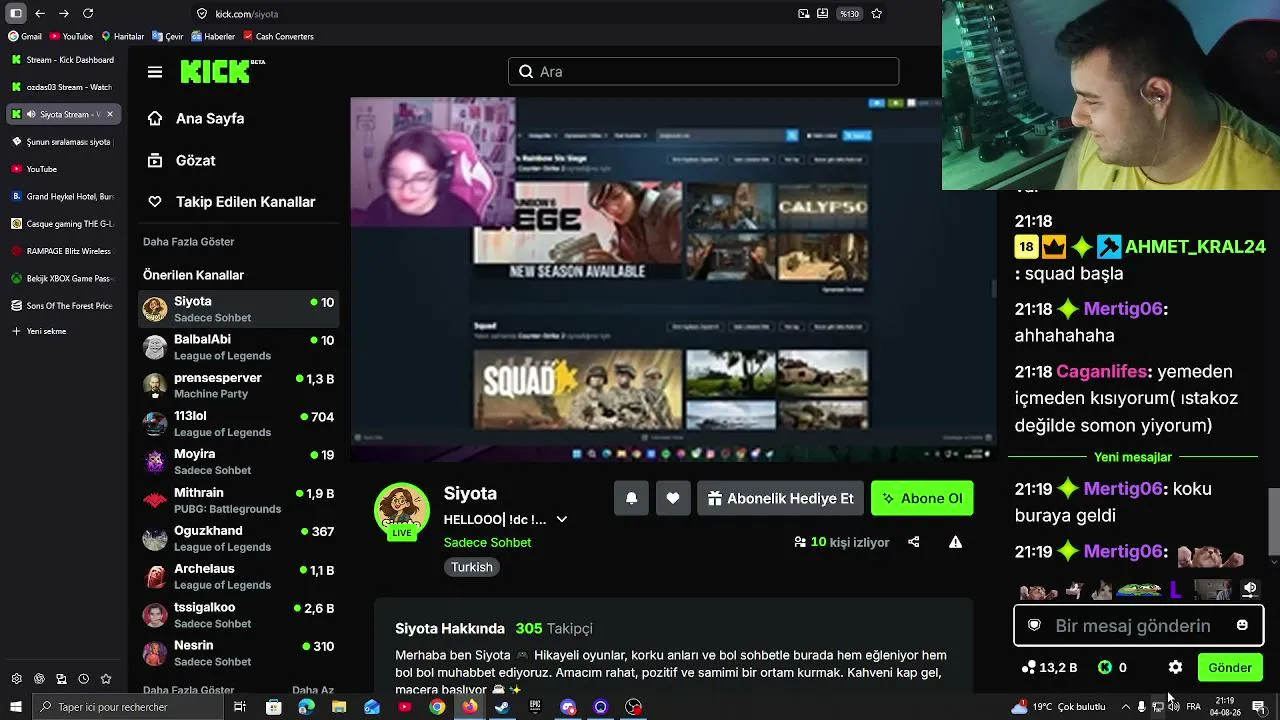Click the Windows Start button
The width and height of the screenshot is (1280, 720).
tap(15, 707)
